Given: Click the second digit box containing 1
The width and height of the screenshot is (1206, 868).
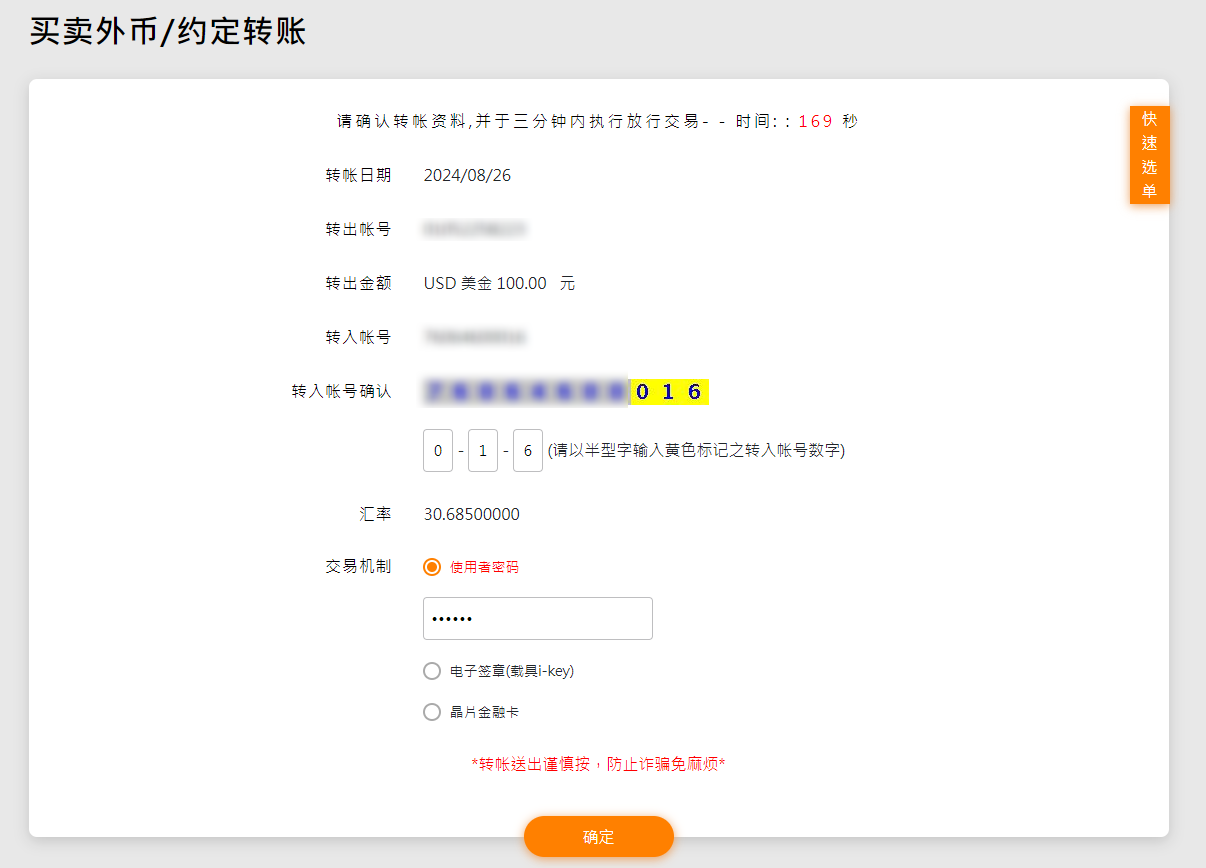Looking at the screenshot, I should 483,451.
